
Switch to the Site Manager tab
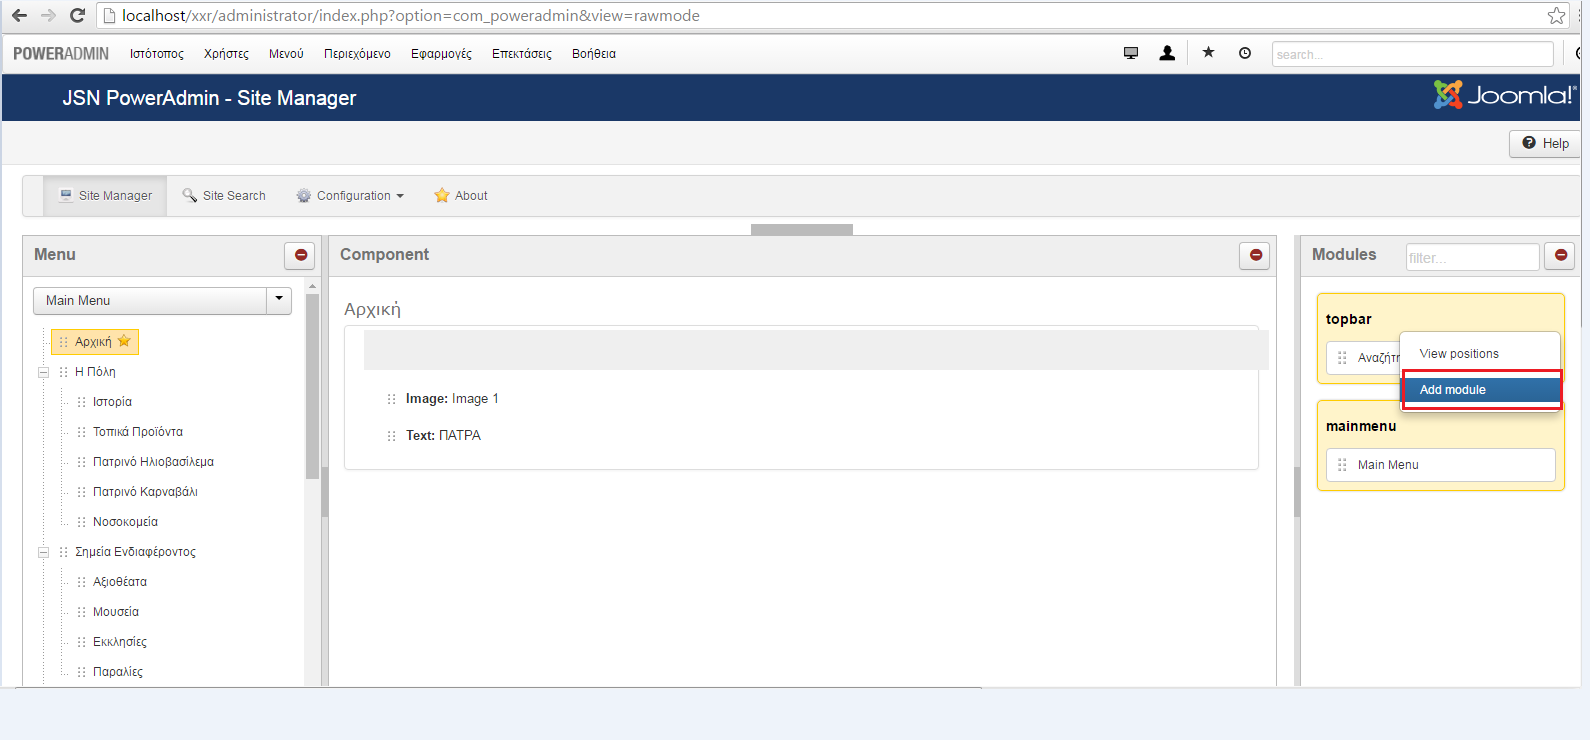click(105, 196)
